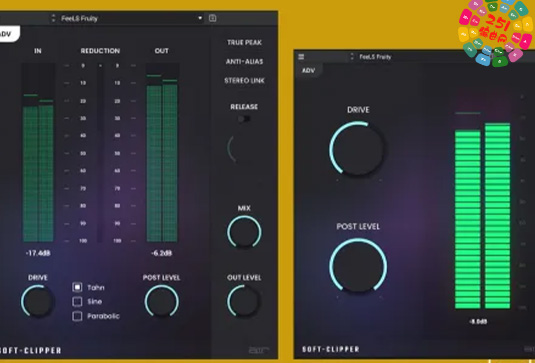The image size is (535, 363).
Task: Click the OUT level meter in left window
Action: coord(162,153)
